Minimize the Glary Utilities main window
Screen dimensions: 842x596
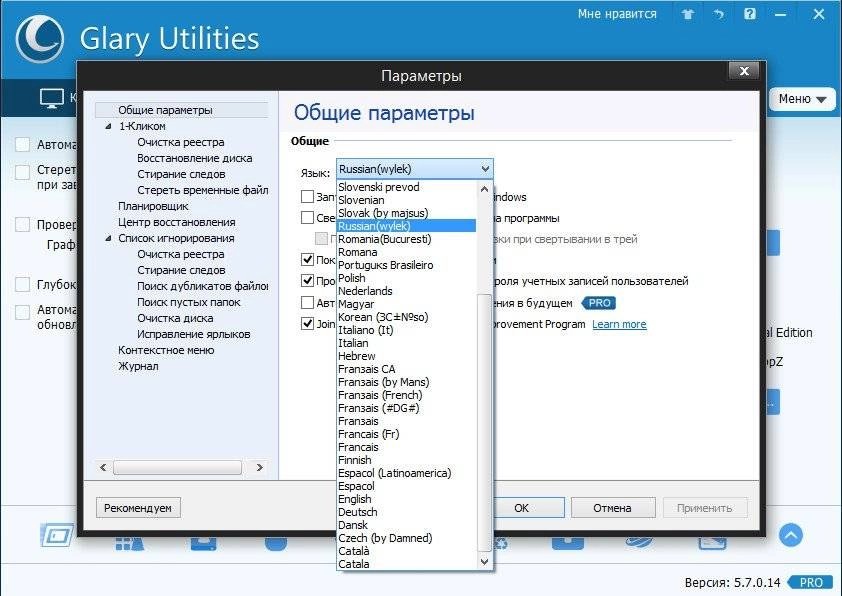781,14
